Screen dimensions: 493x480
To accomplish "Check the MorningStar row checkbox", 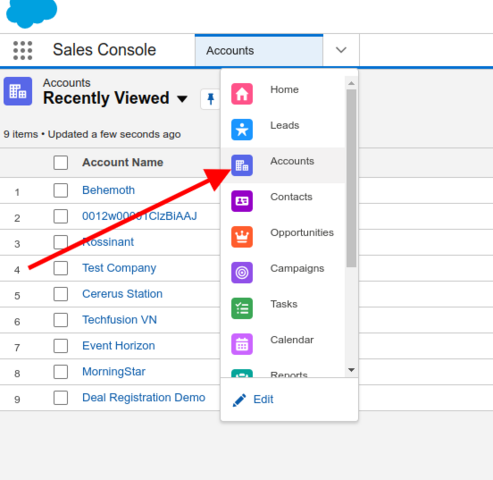I will (x=61, y=372).
